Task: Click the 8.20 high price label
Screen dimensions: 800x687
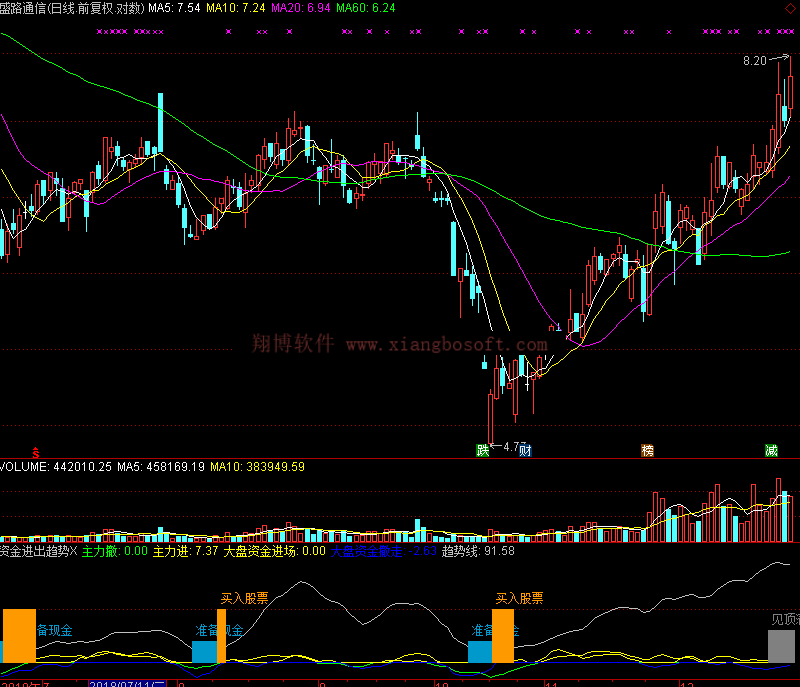Action: pyautogui.click(x=754, y=61)
